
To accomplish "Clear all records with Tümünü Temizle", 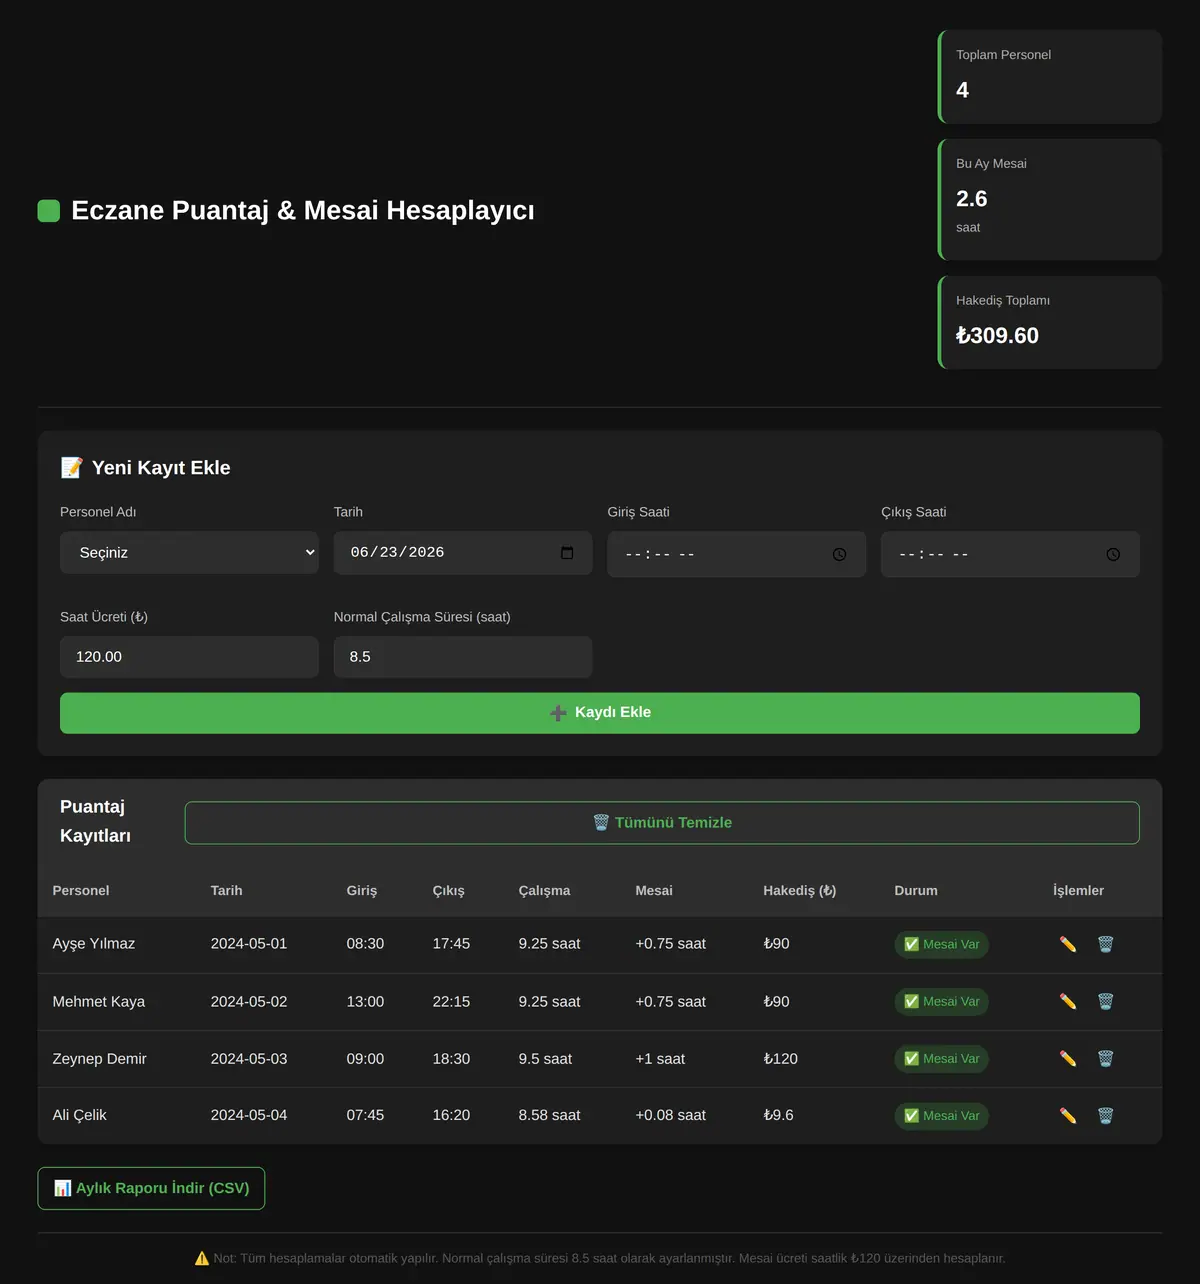I will tap(662, 823).
